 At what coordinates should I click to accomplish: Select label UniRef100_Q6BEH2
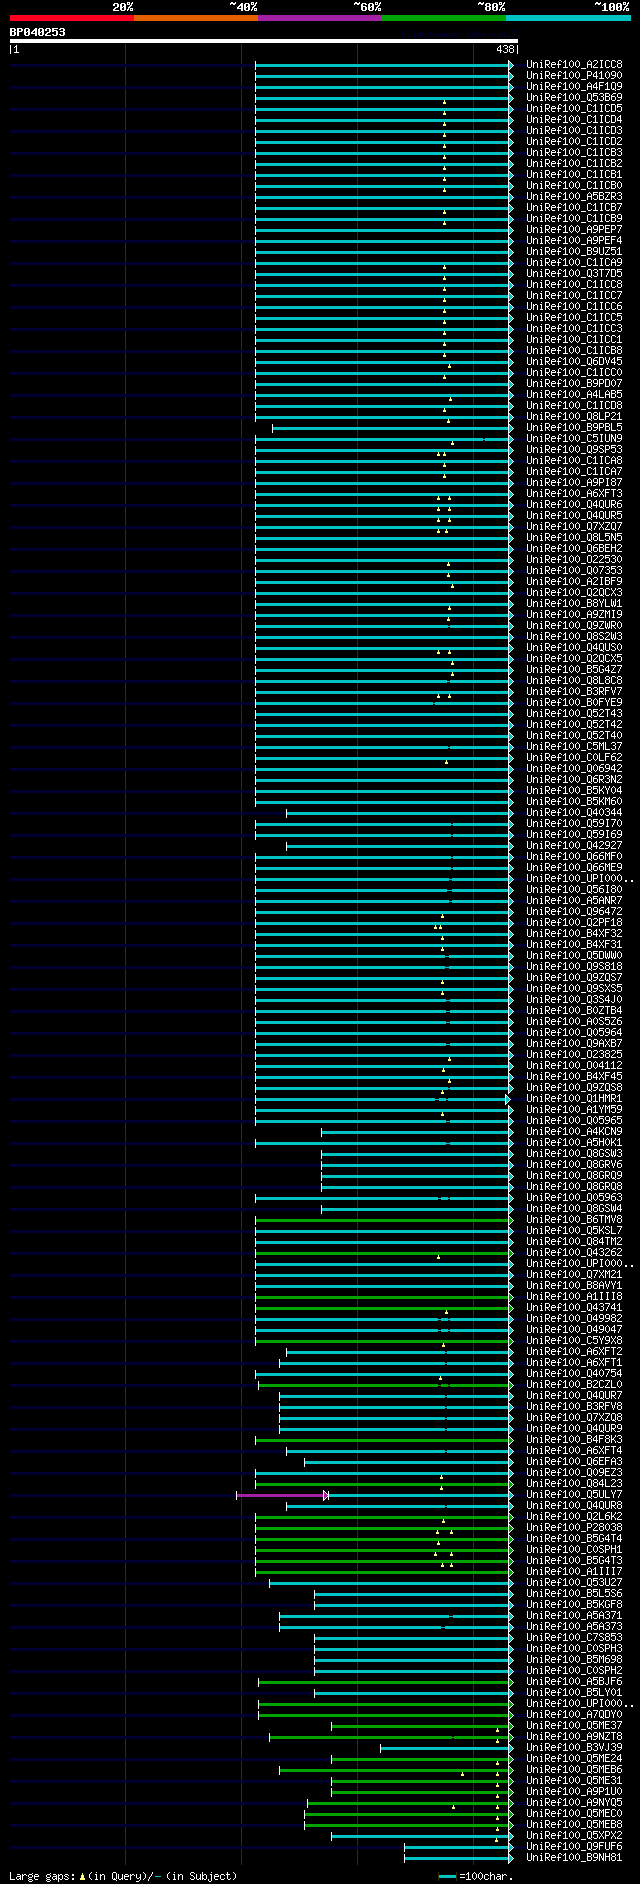[x=574, y=548]
